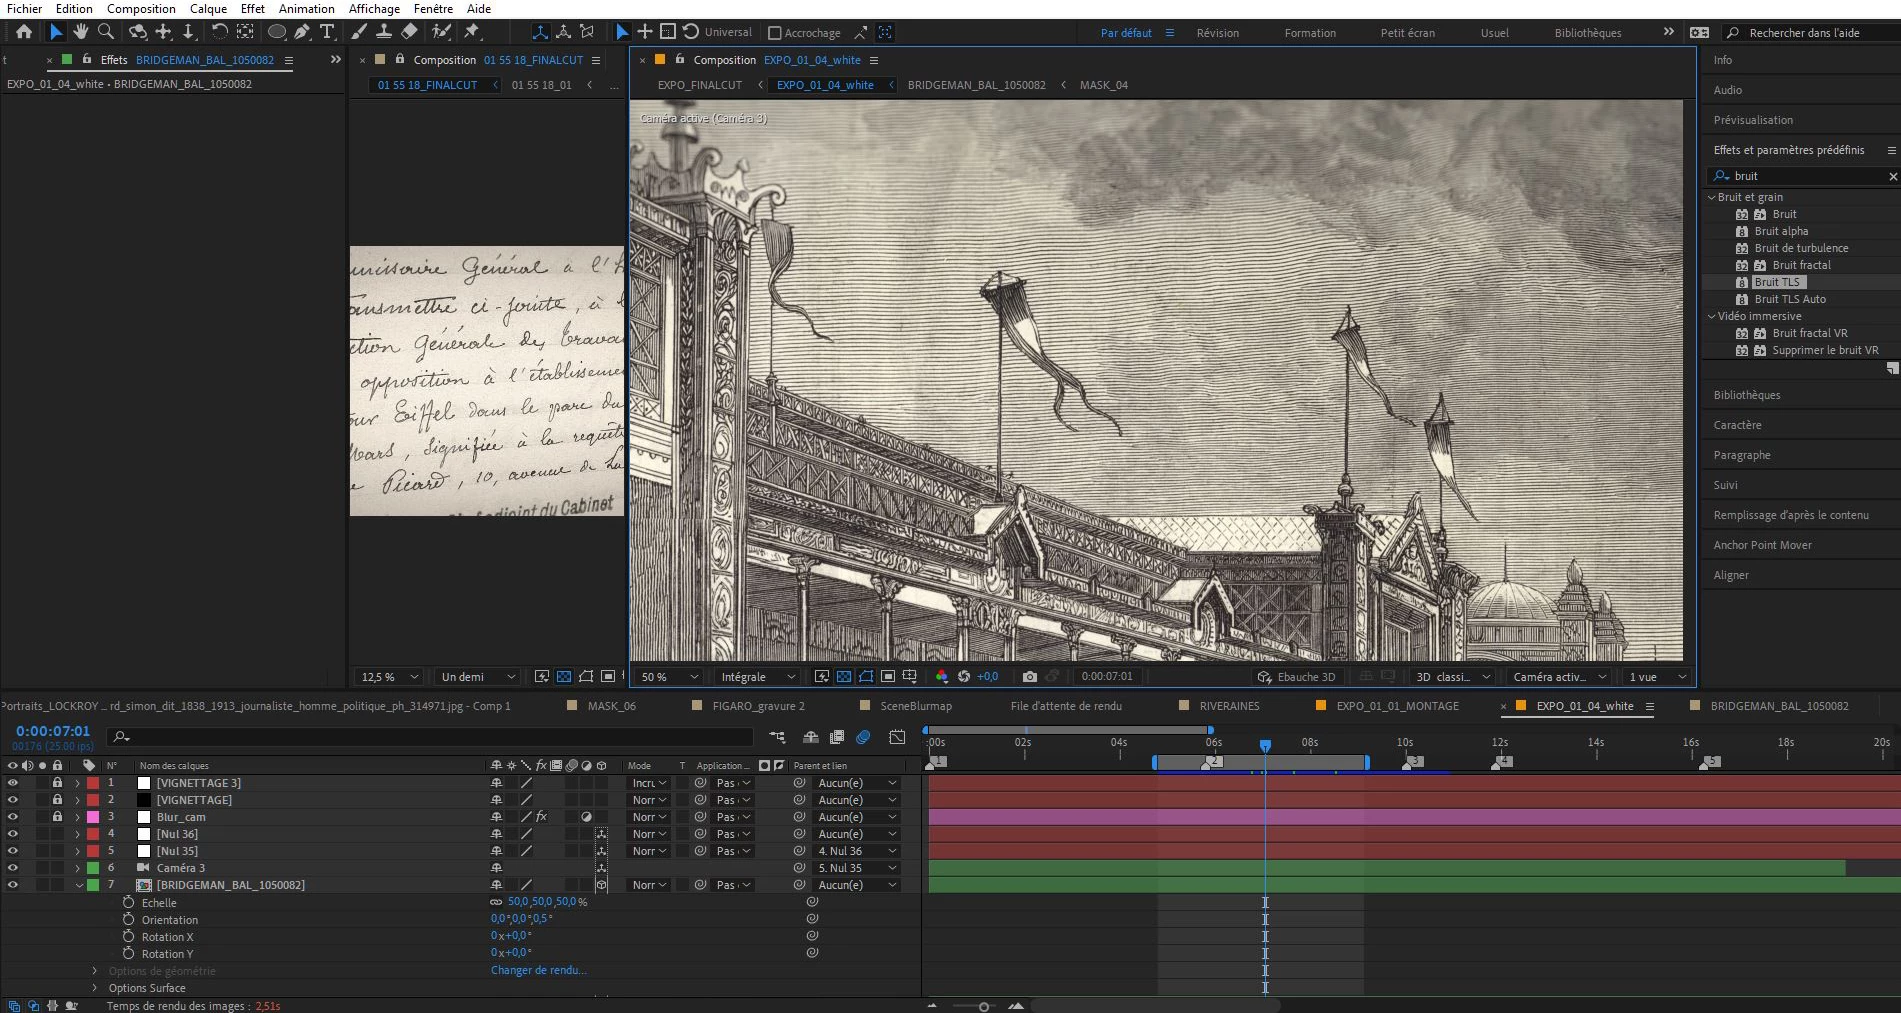Screen dimensions: 1901x1013
Task: Switch to the EXPO_01_01_MONTAGE timeline tab
Action: tap(1397, 706)
